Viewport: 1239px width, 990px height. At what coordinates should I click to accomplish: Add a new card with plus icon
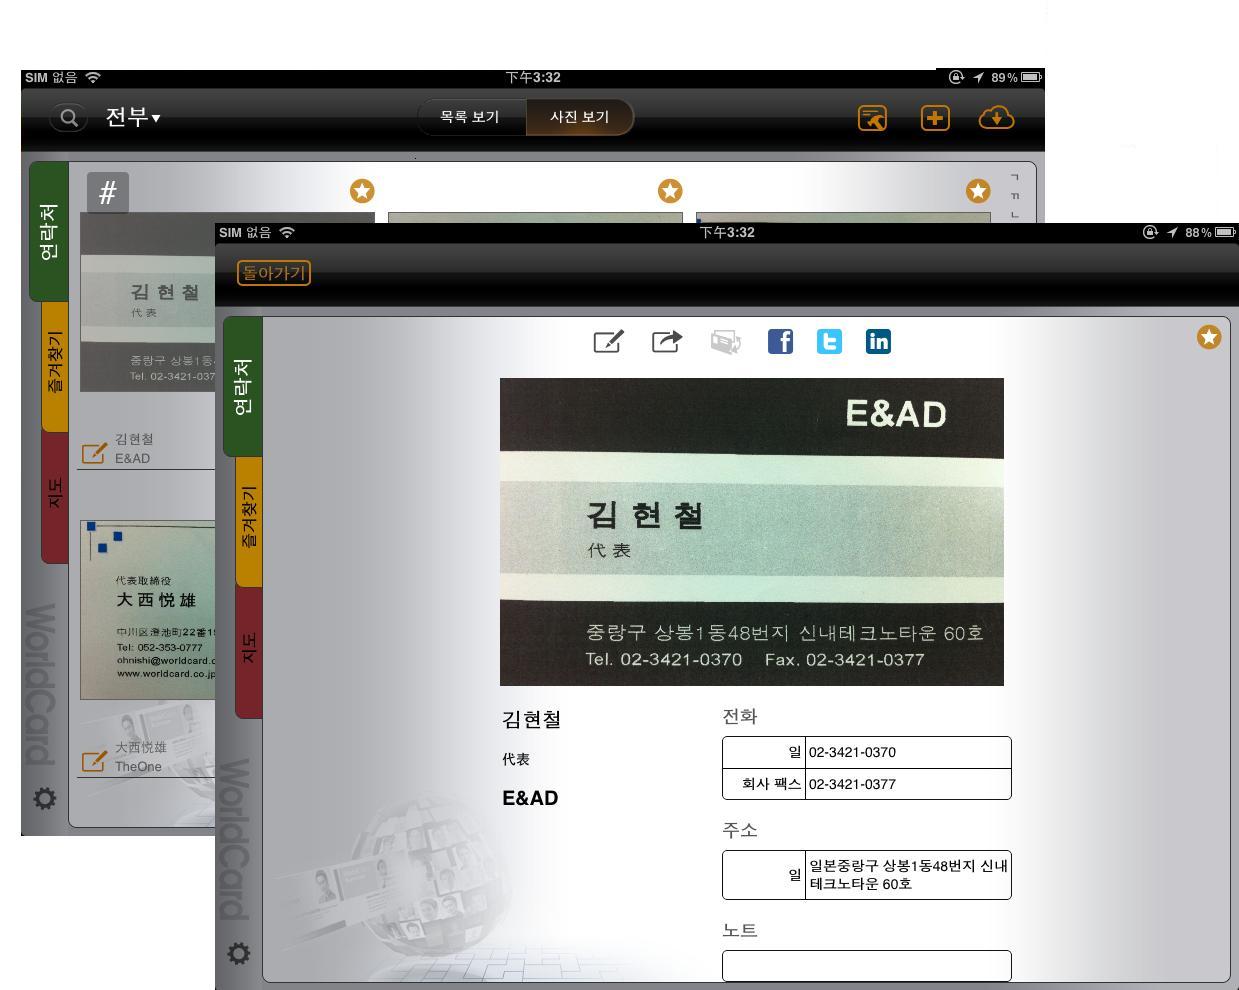click(935, 118)
